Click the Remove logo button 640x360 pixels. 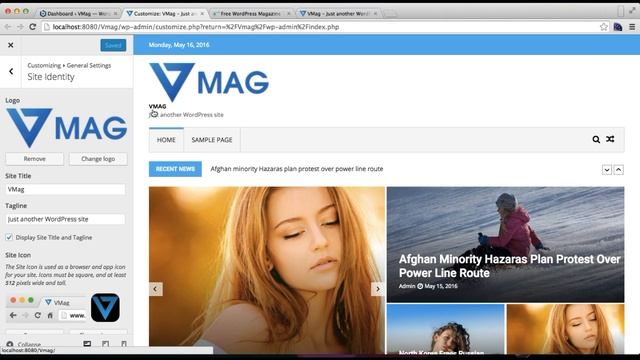coord(35,159)
